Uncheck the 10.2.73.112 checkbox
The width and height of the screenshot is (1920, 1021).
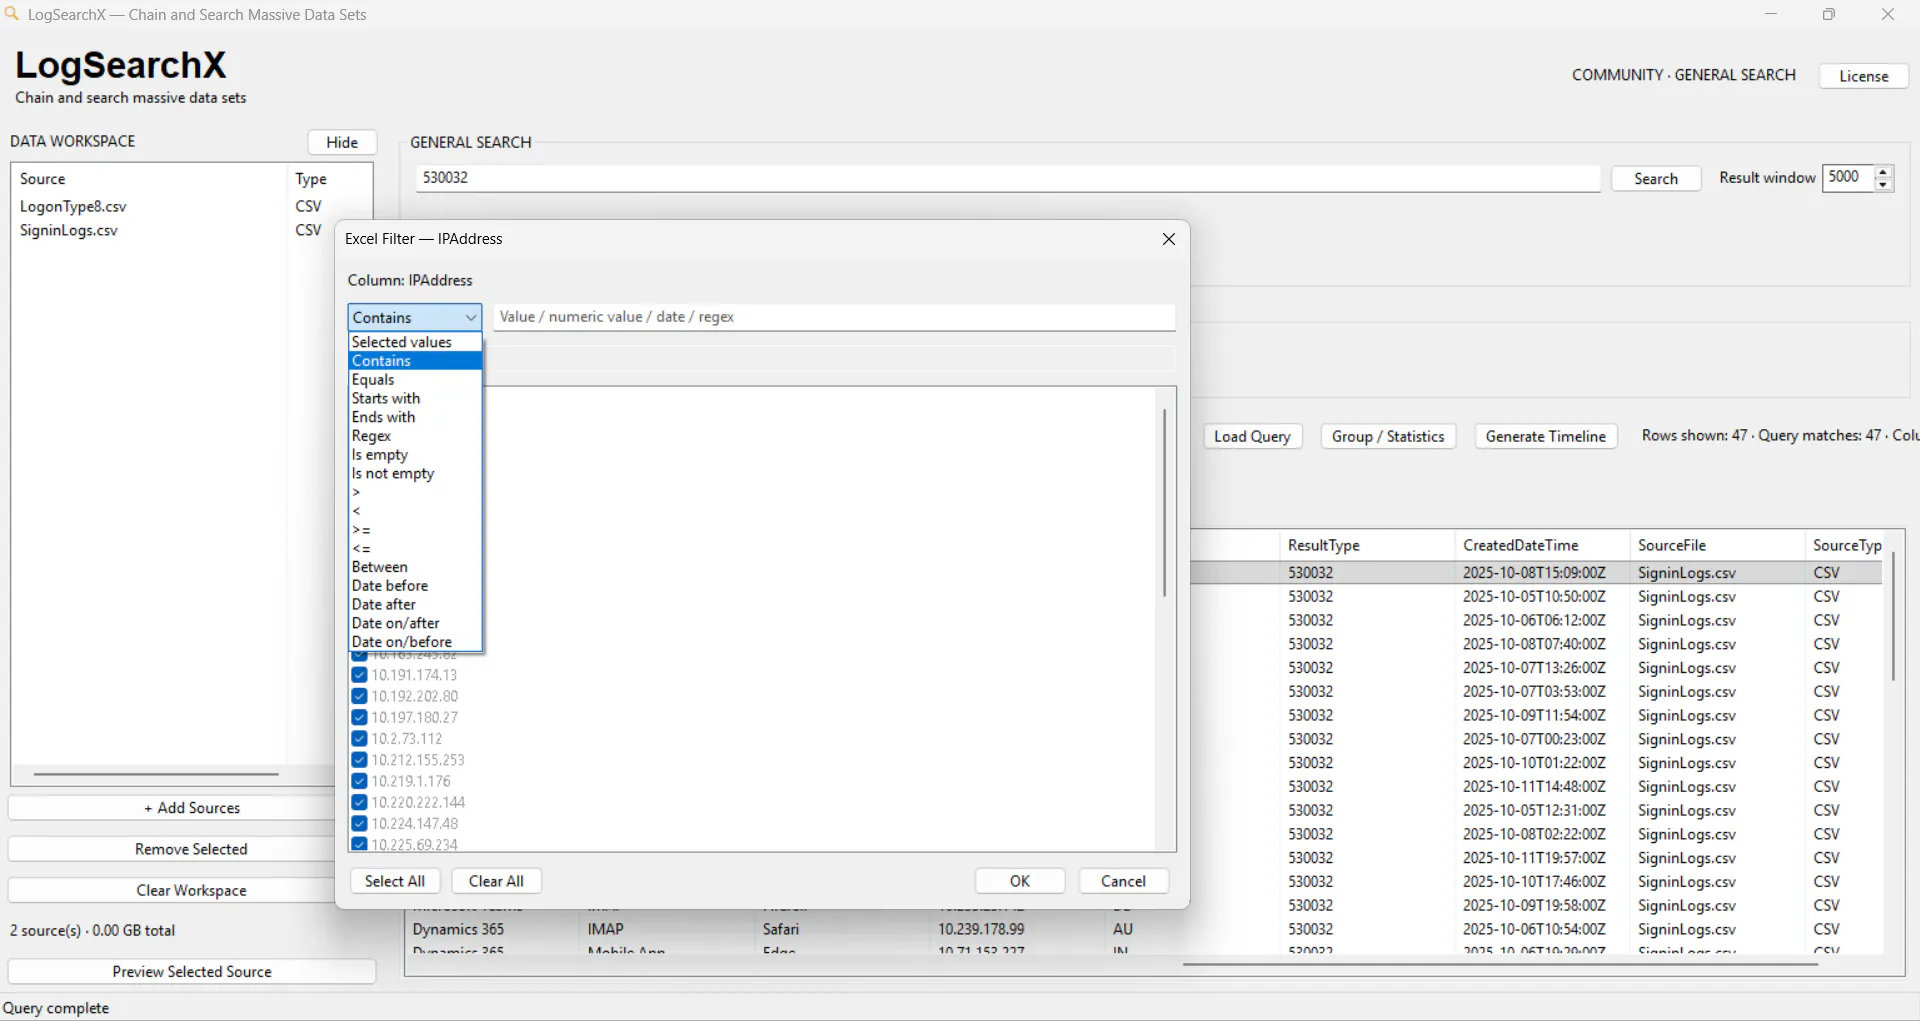[x=359, y=739]
